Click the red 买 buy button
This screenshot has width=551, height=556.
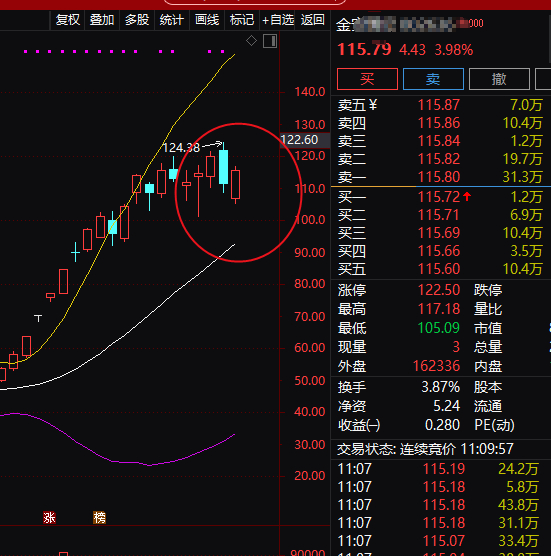click(367, 79)
